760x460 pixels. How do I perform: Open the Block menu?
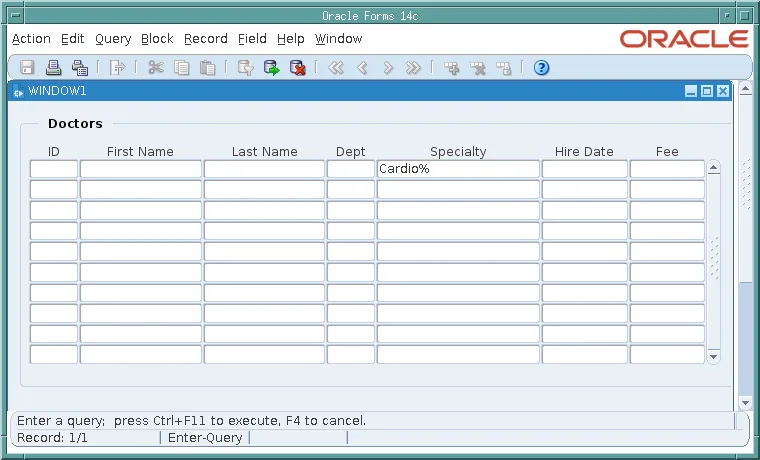point(157,39)
